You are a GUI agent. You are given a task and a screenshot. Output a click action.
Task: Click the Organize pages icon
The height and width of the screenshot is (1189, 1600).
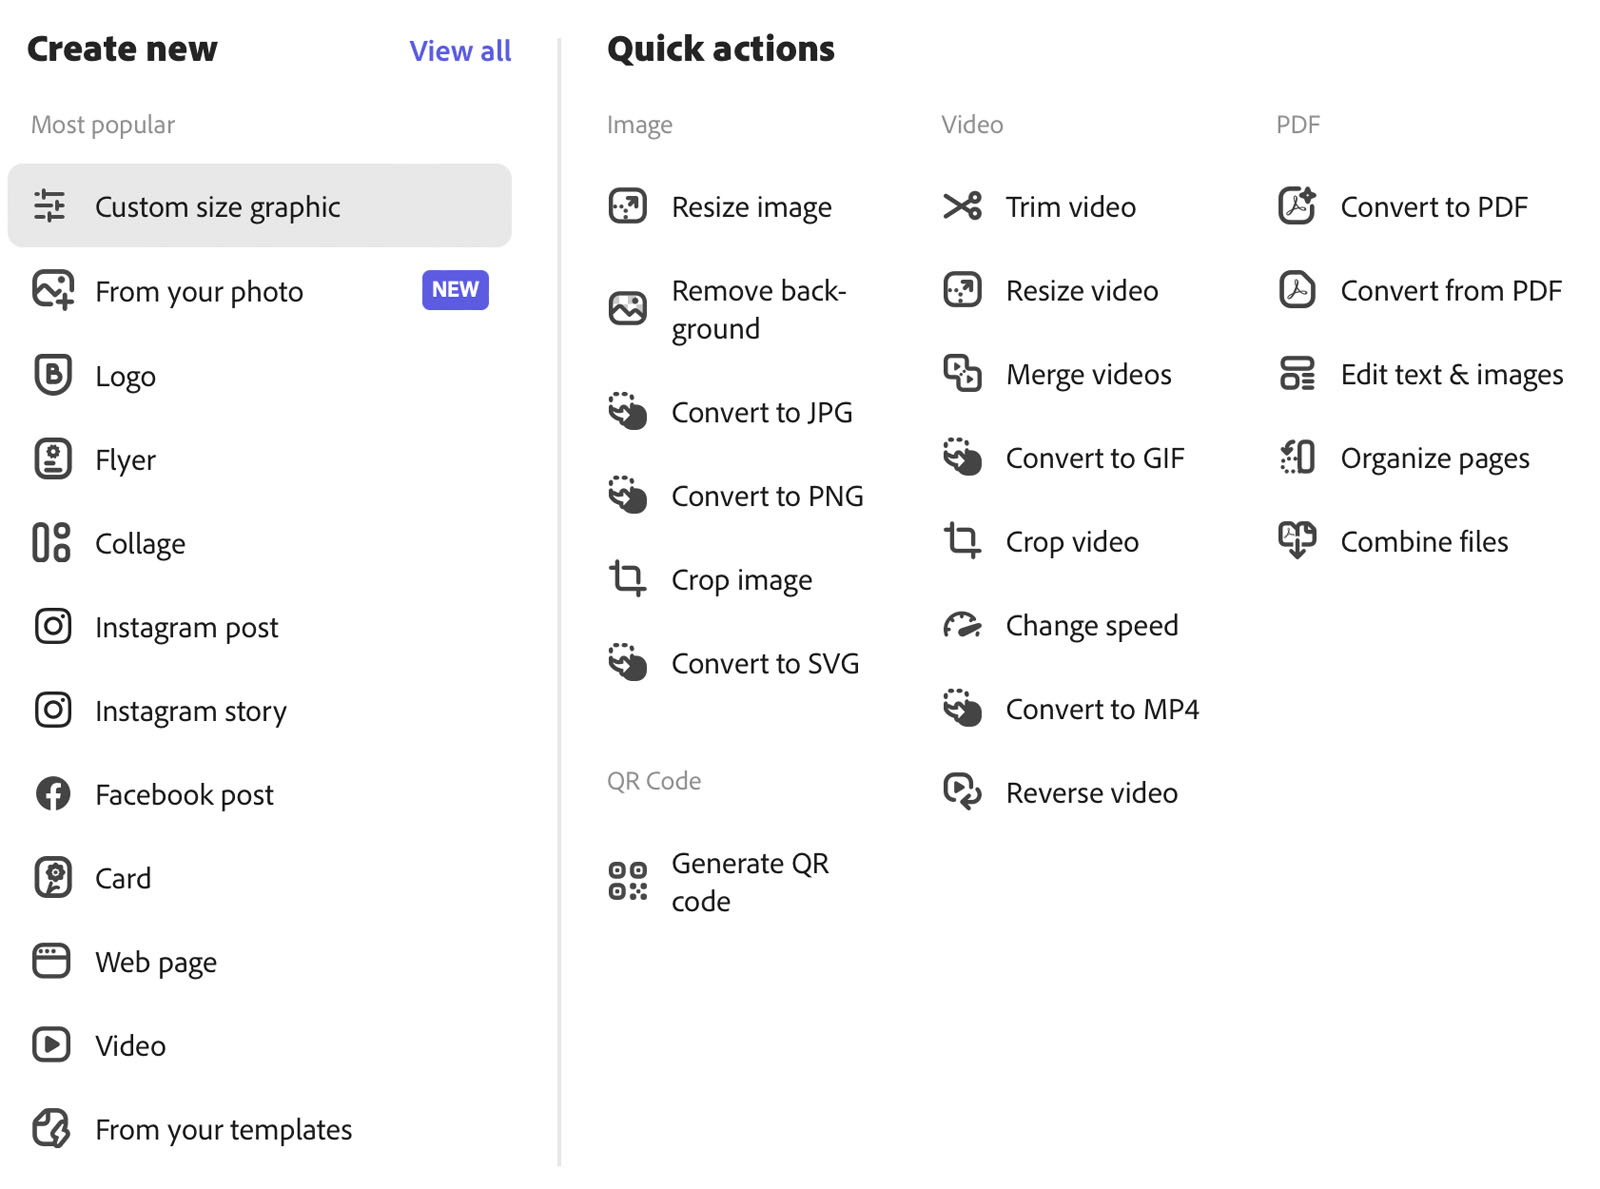click(1296, 457)
